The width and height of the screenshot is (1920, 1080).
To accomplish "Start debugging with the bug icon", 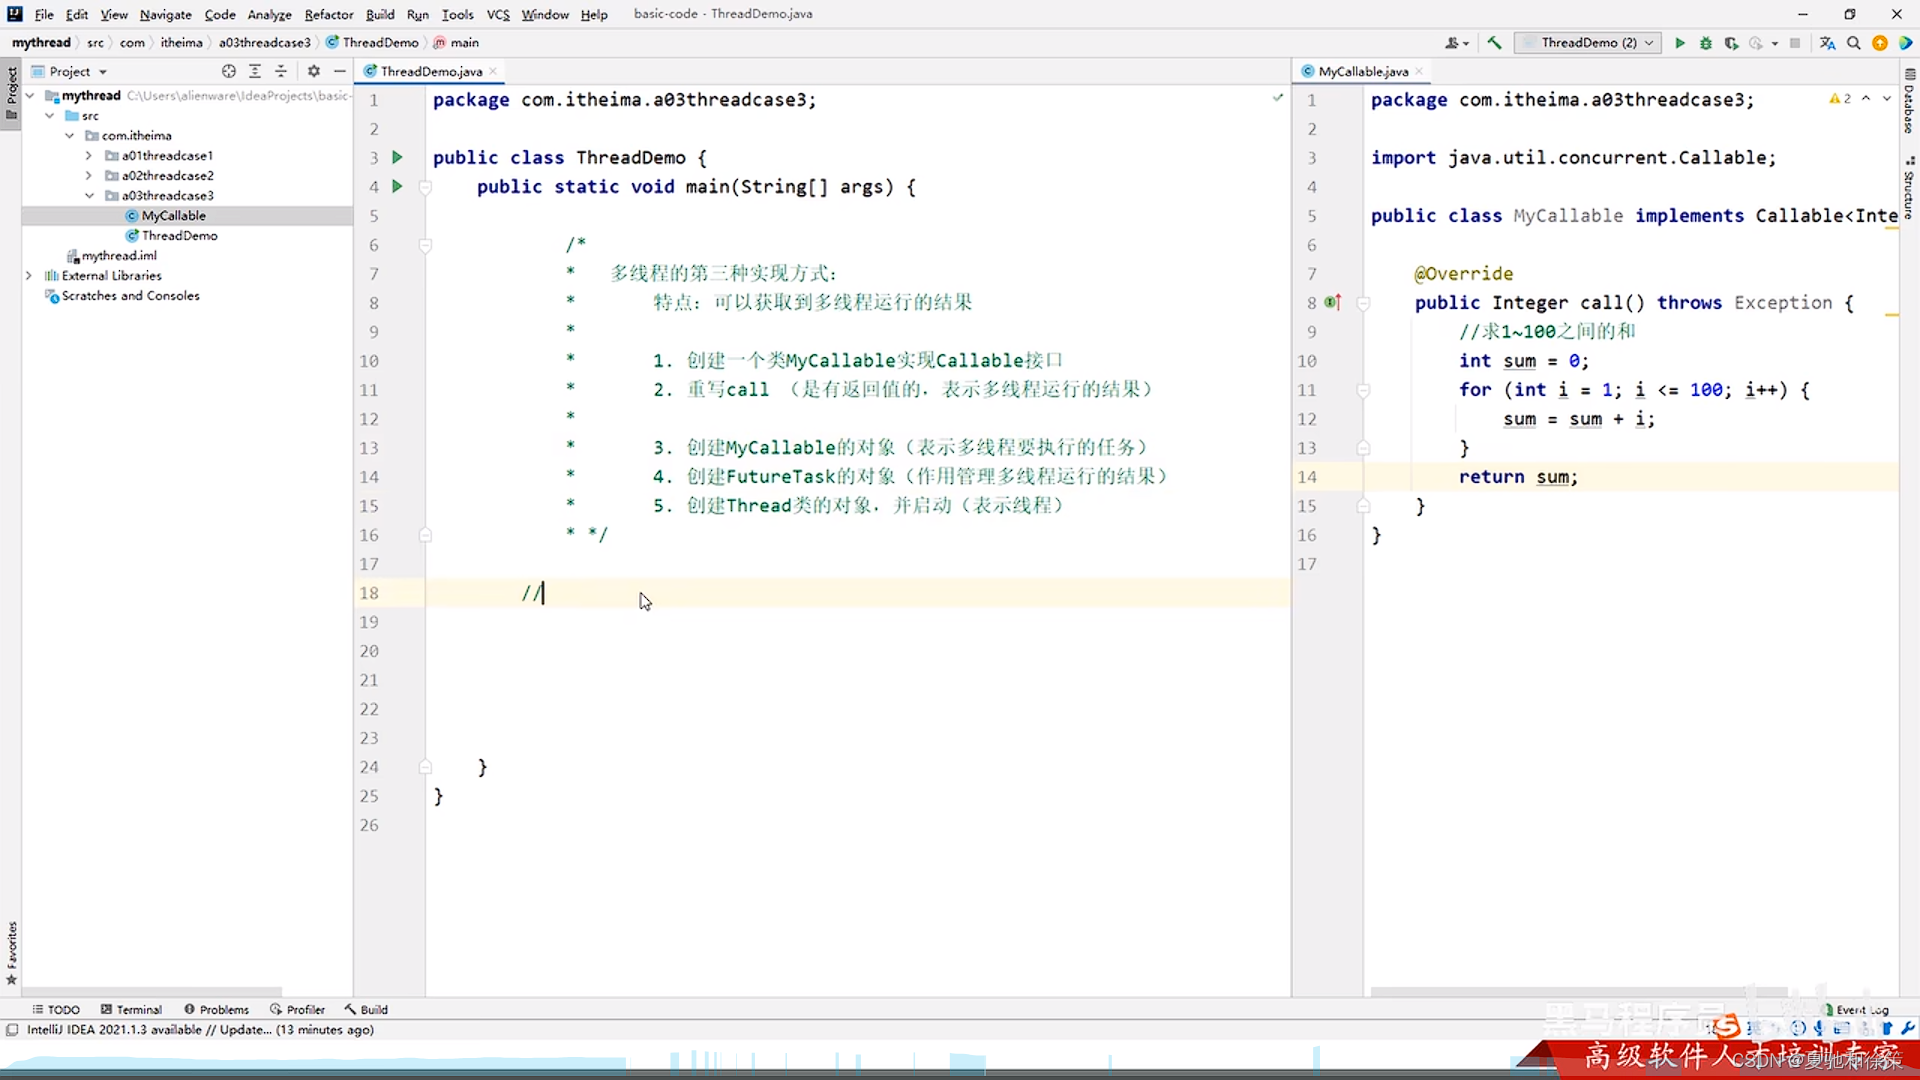I will (1706, 43).
